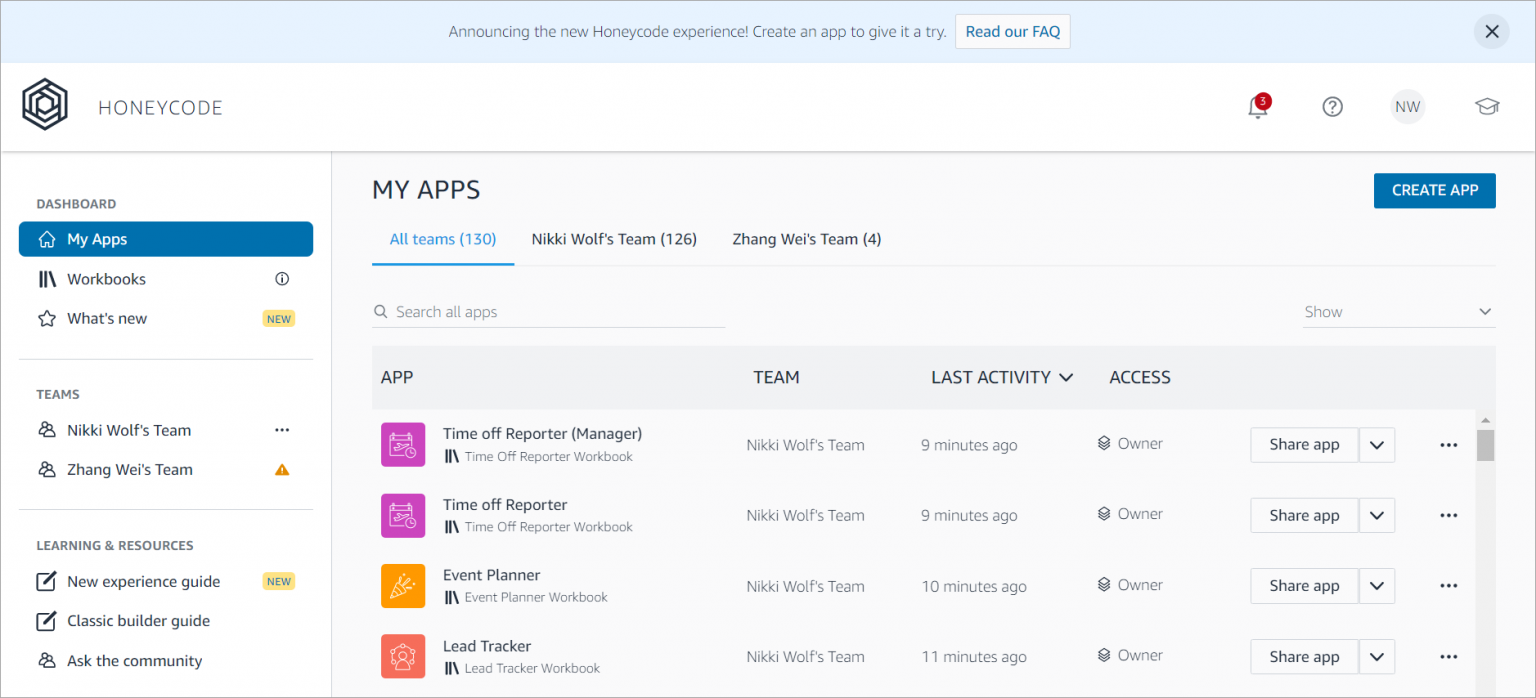
Task: Select the Zhang Wei's Team (4) tab
Action: pos(806,239)
